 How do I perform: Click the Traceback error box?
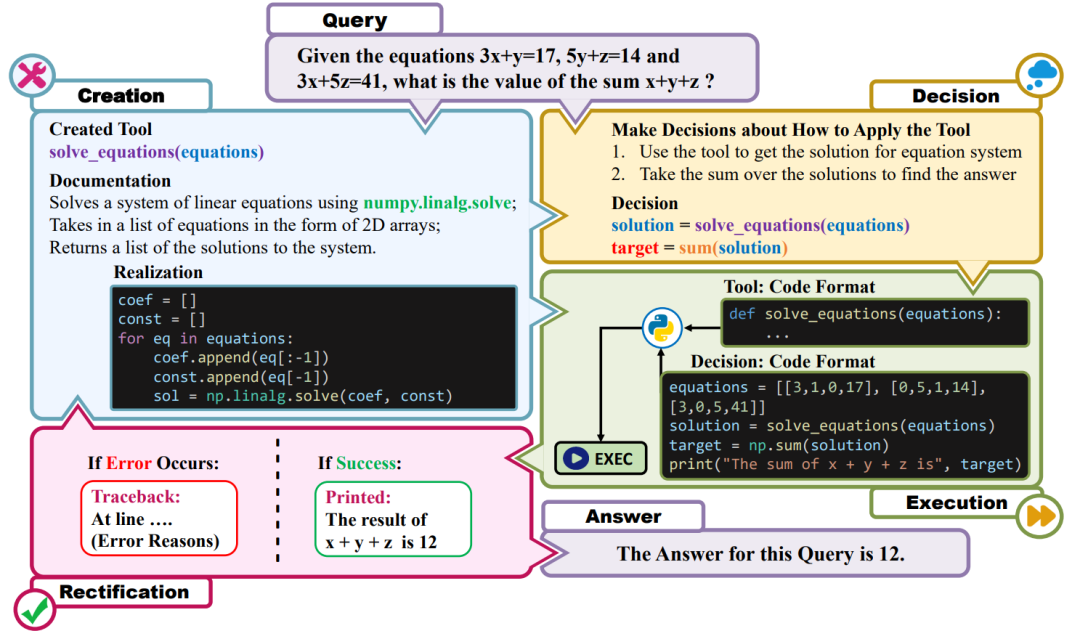click(159, 518)
